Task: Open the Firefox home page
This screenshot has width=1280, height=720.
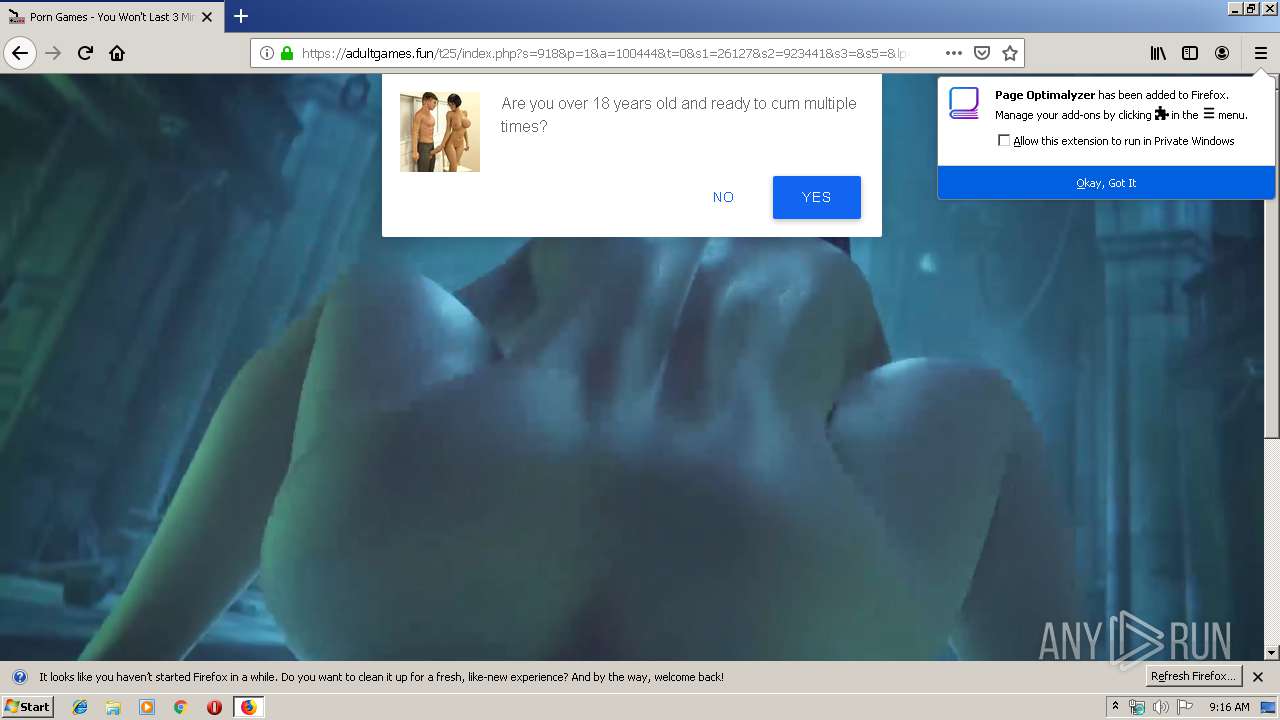Action: click(117, 53)
